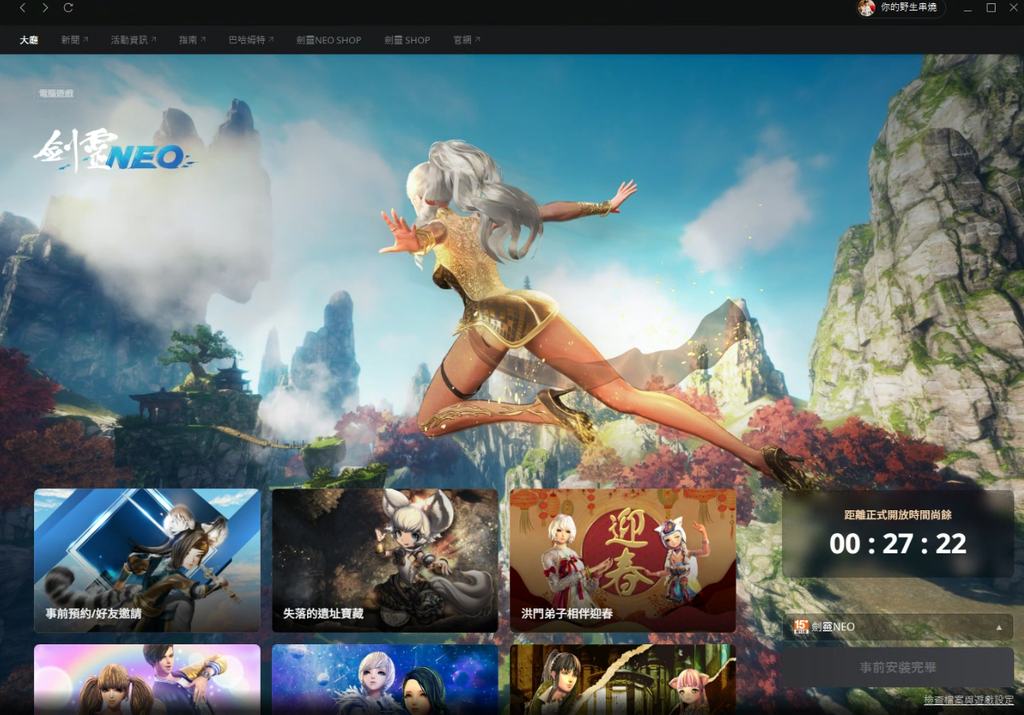Viewport: 1024px width, 715px height.
Task: Click the 劍靈NEO game logo
Action: 114,150
